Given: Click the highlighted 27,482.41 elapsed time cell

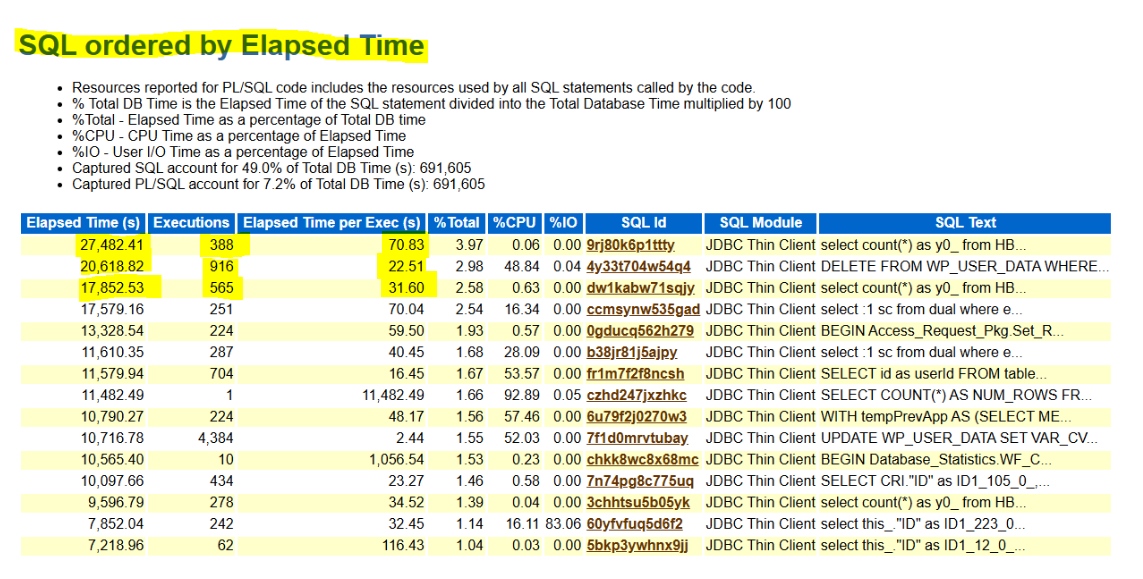Looking at the screenshot, I should (x=110, y=245).
